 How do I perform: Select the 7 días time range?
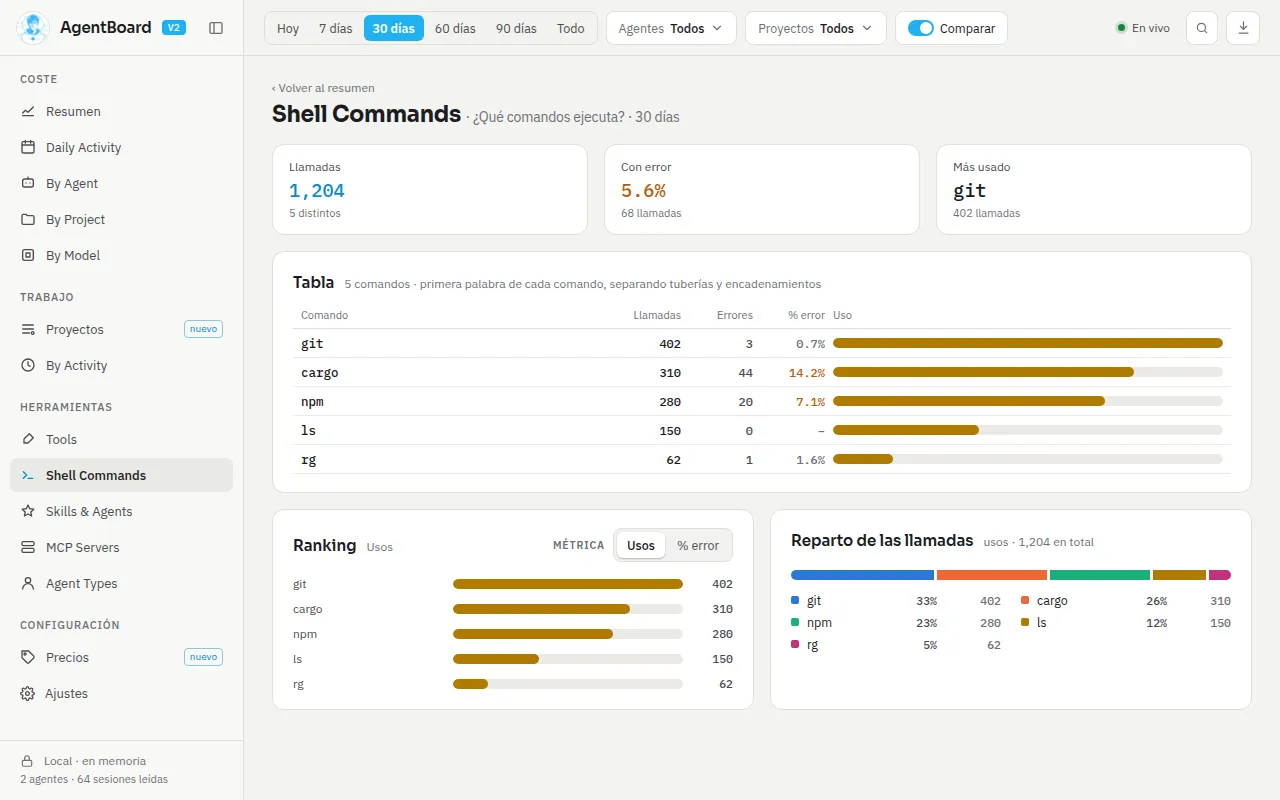(x=336, y=28)
